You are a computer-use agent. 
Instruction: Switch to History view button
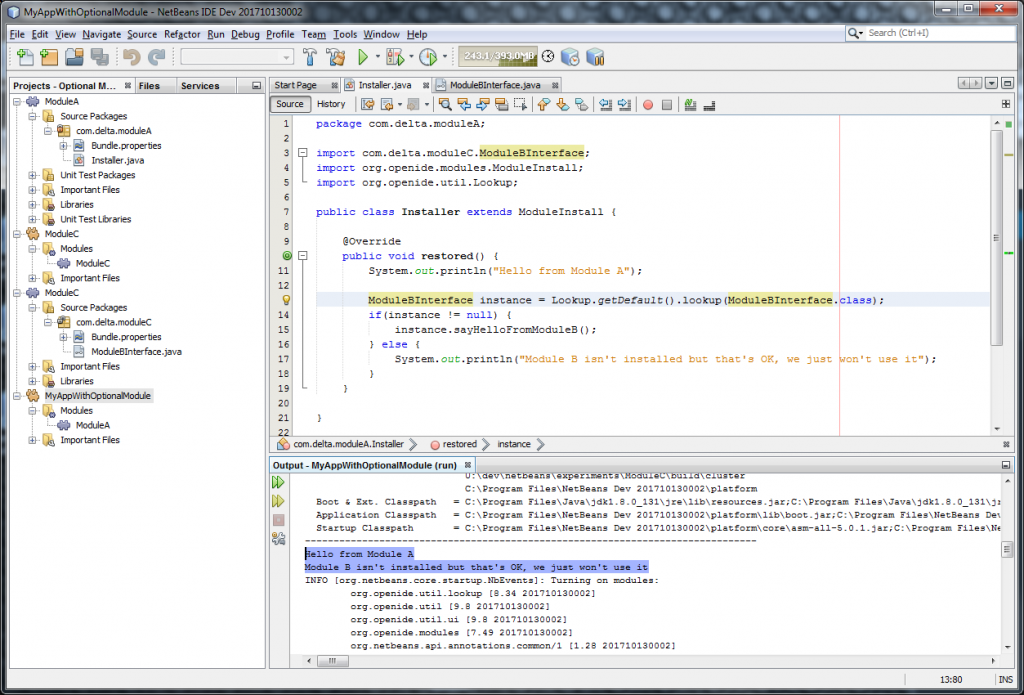click(x=331, y=104)
